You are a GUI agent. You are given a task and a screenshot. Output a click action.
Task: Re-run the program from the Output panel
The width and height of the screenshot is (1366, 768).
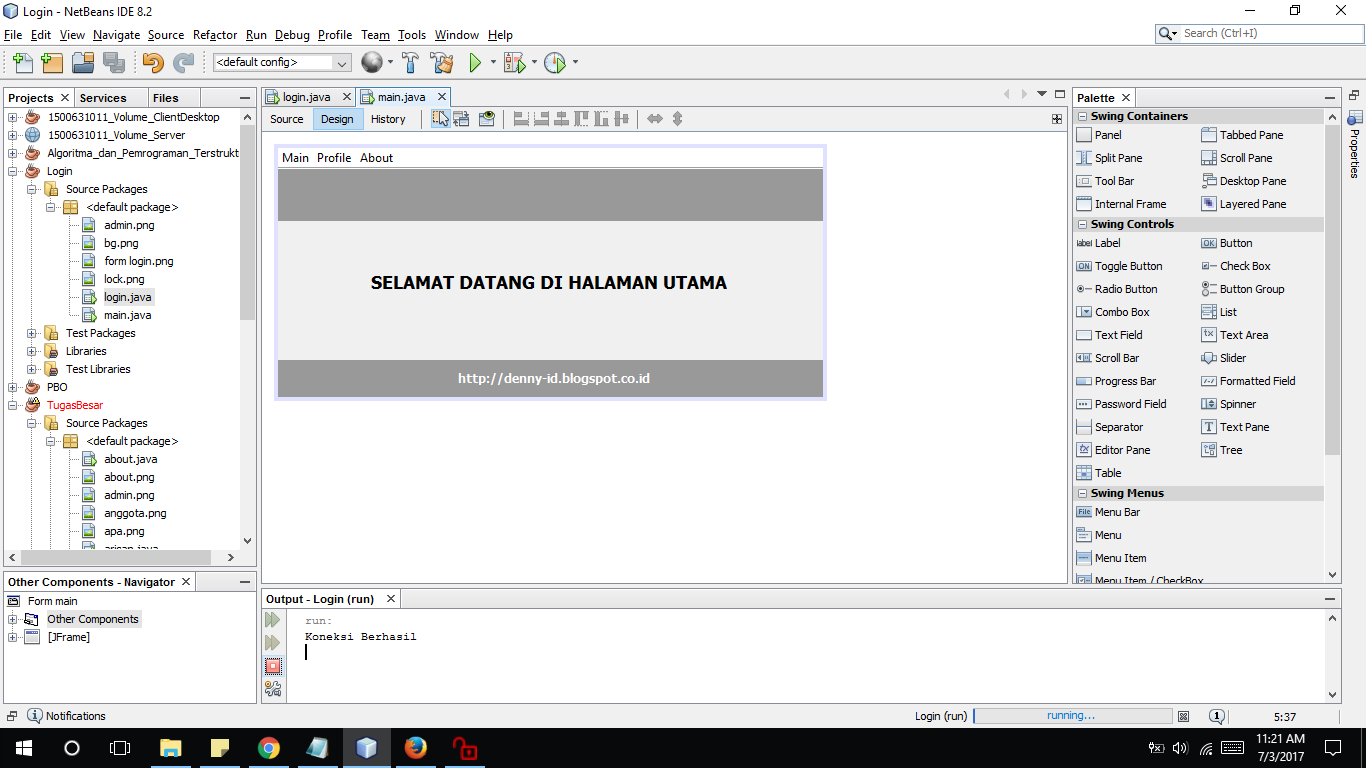(x=272, y=619)
